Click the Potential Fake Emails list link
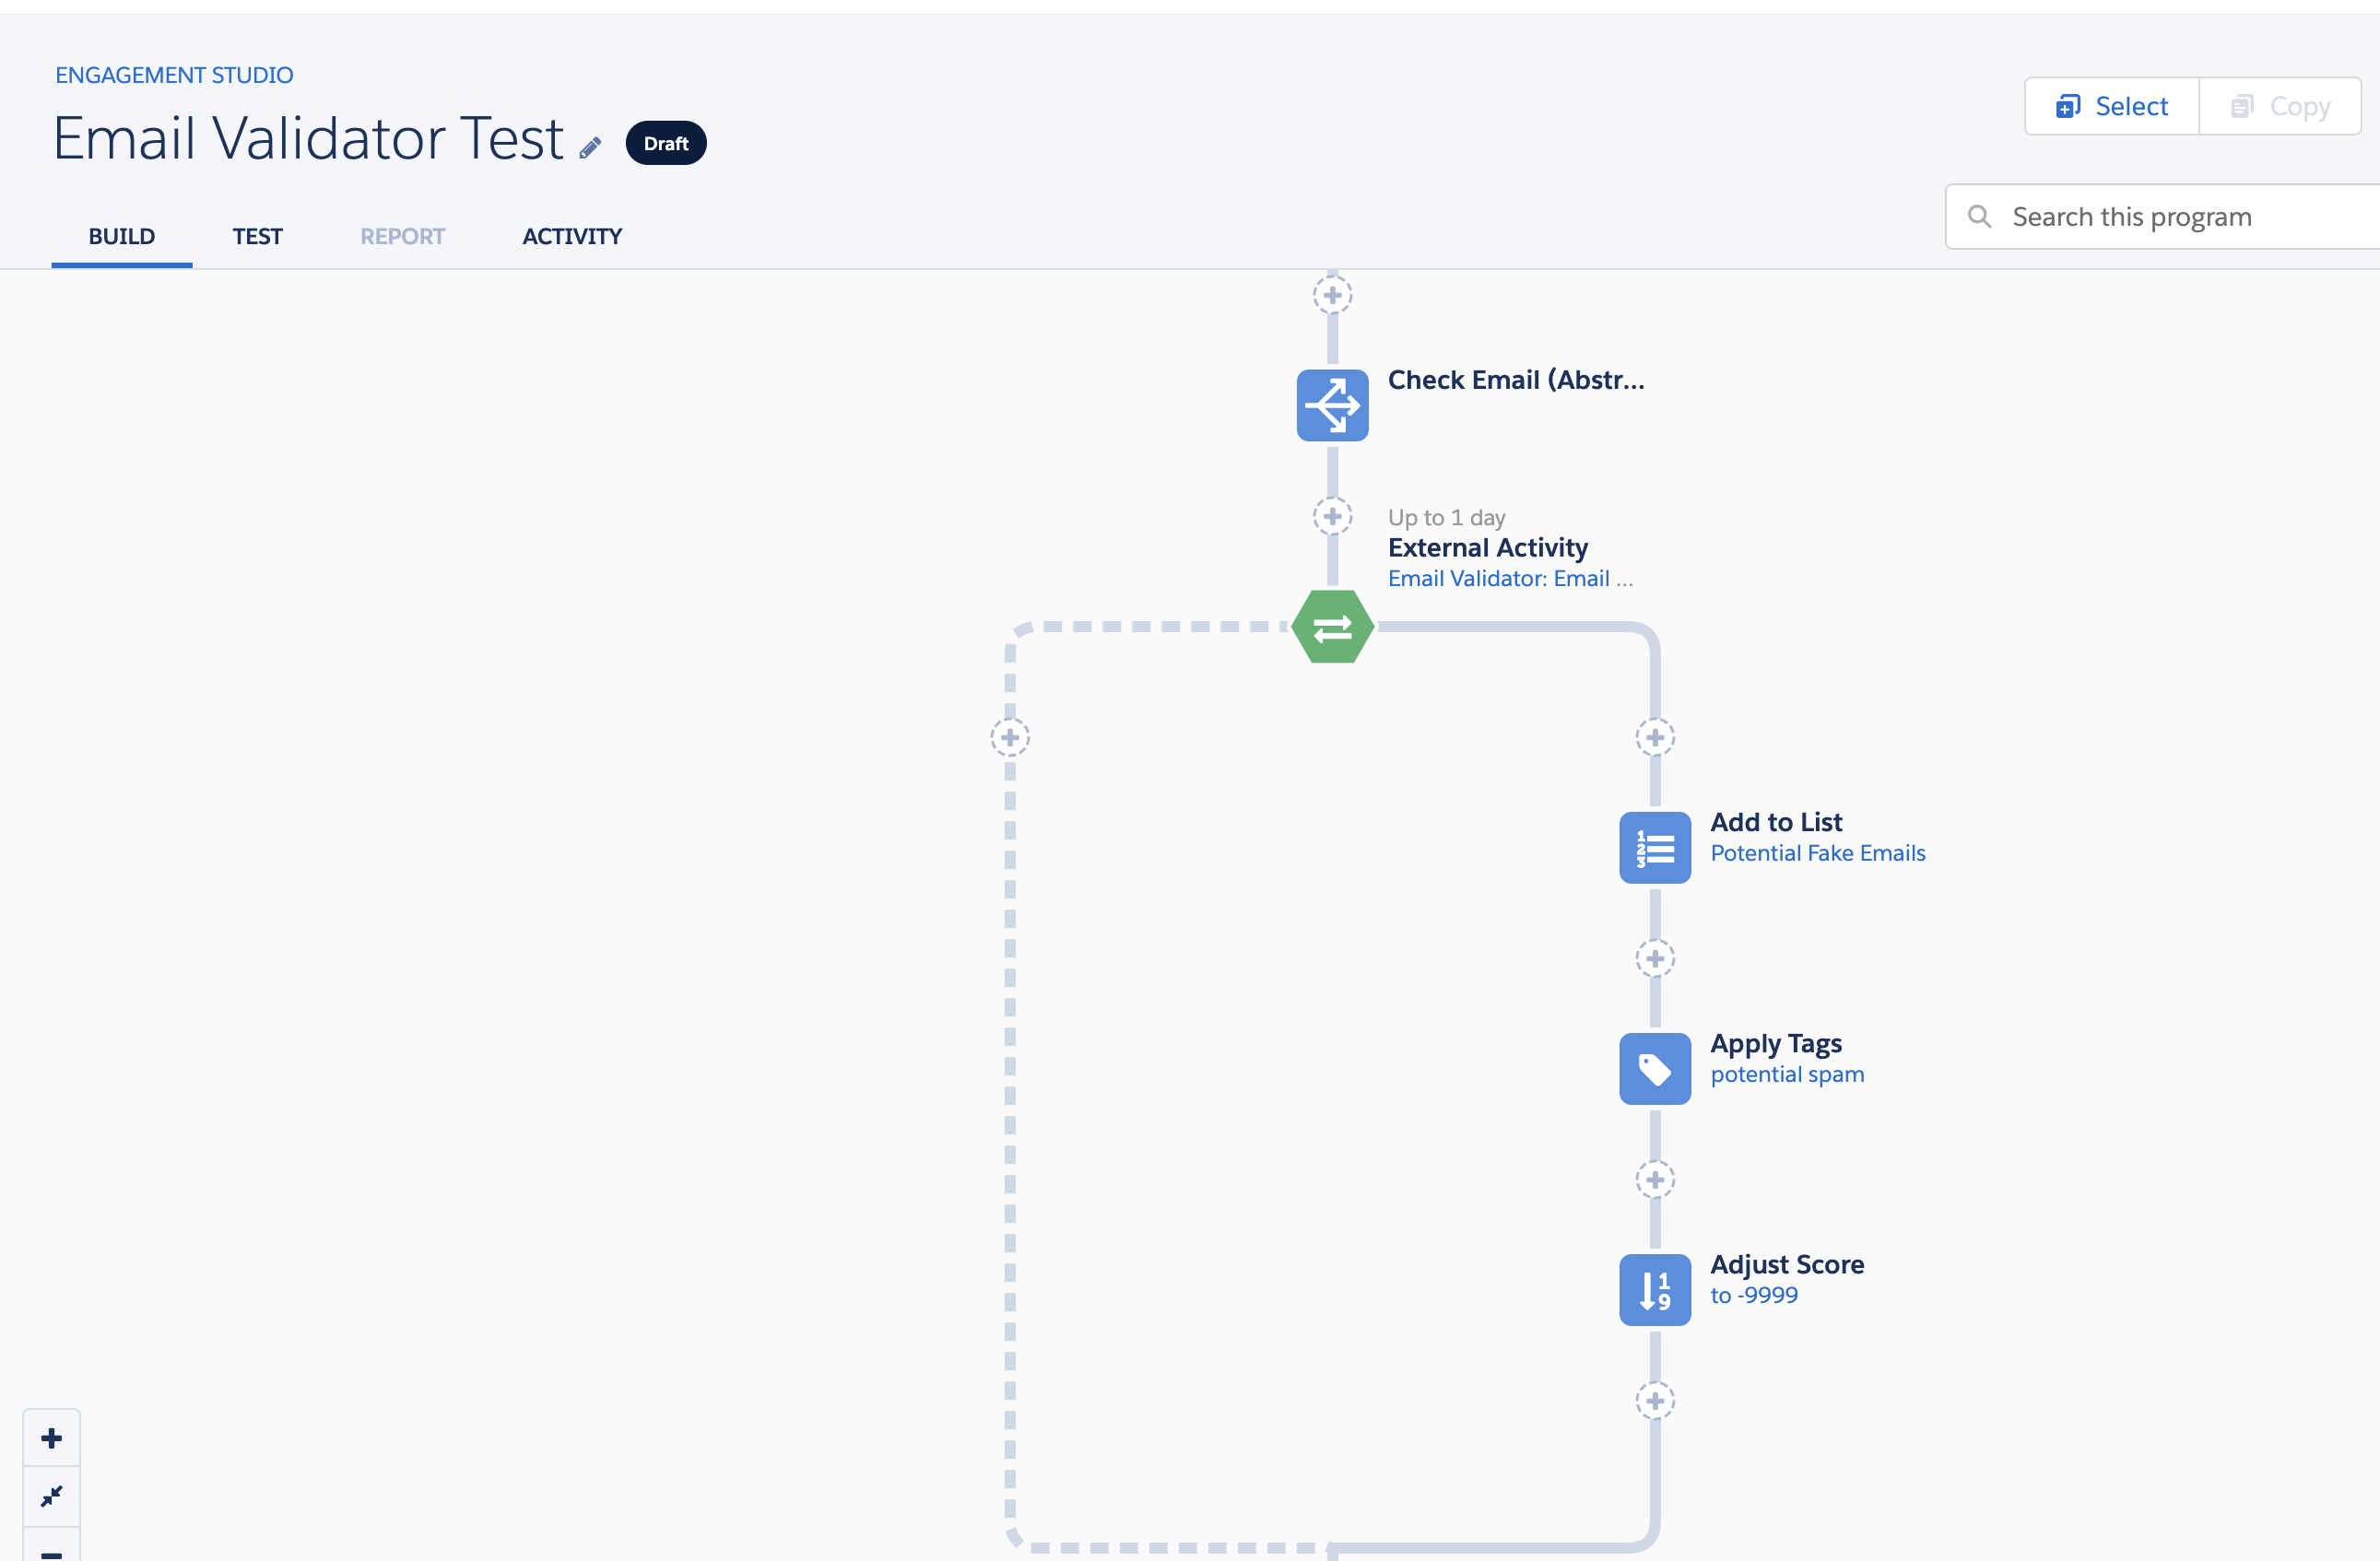This screenshot has width=2380, height=1561. point(1817,853)
